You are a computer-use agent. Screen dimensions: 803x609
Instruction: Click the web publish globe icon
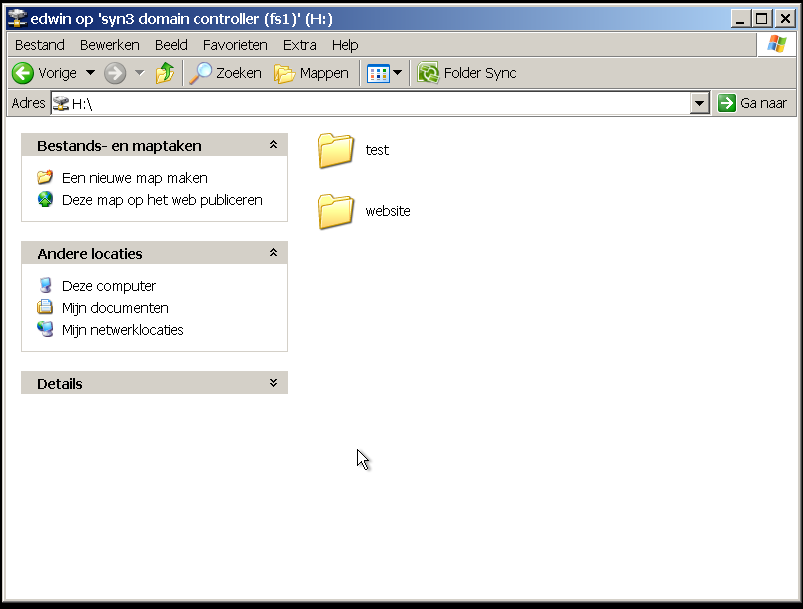45,199
